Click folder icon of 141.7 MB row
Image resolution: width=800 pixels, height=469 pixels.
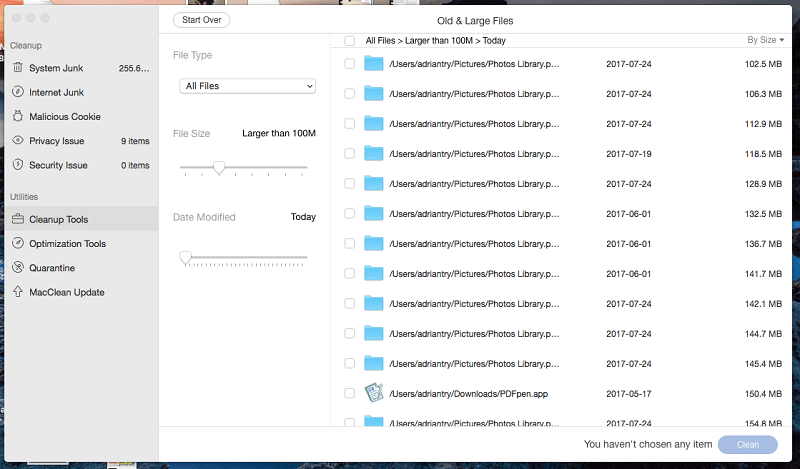[373, 274]
